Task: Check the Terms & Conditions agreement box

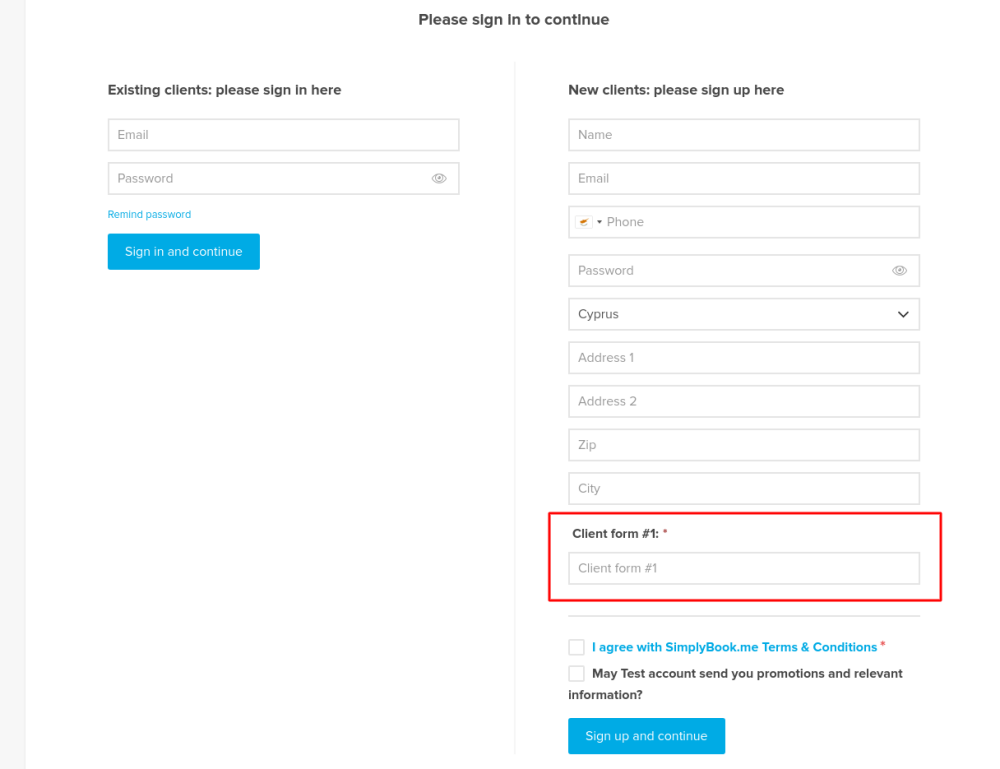Action: (x=576, y=647)
